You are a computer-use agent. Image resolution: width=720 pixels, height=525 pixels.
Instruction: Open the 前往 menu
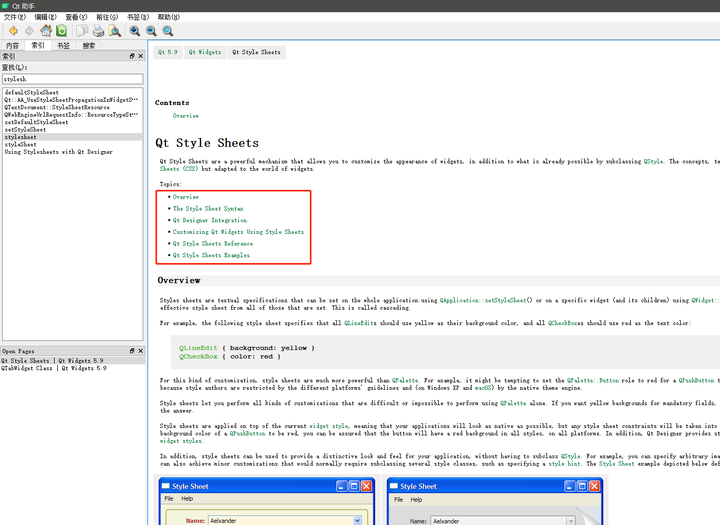click(107, 17)
